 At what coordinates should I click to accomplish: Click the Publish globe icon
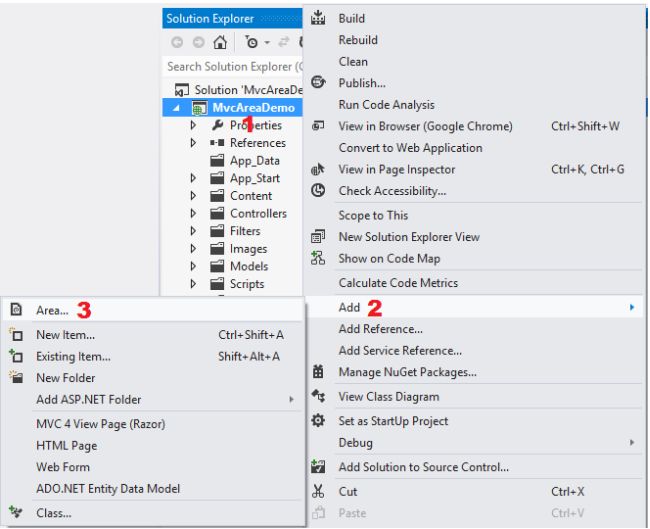click(x=318, y=83)
